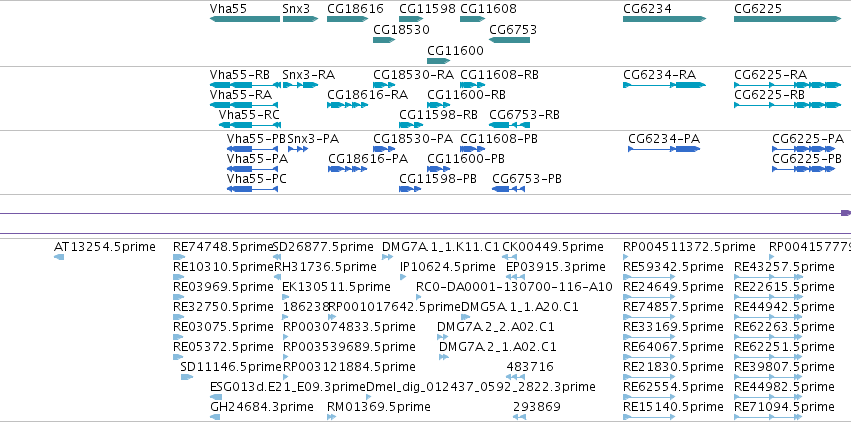Select EST SD11146.5prime

[187, 376]
